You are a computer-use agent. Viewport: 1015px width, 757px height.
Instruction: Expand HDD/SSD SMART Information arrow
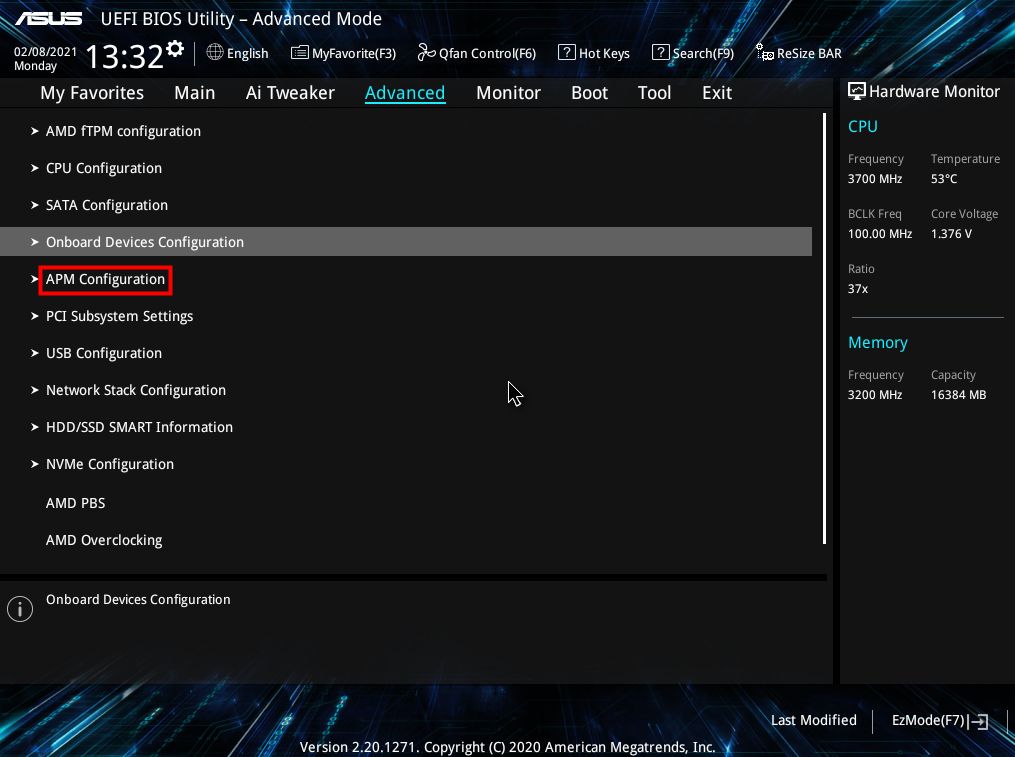coord(34,427)
